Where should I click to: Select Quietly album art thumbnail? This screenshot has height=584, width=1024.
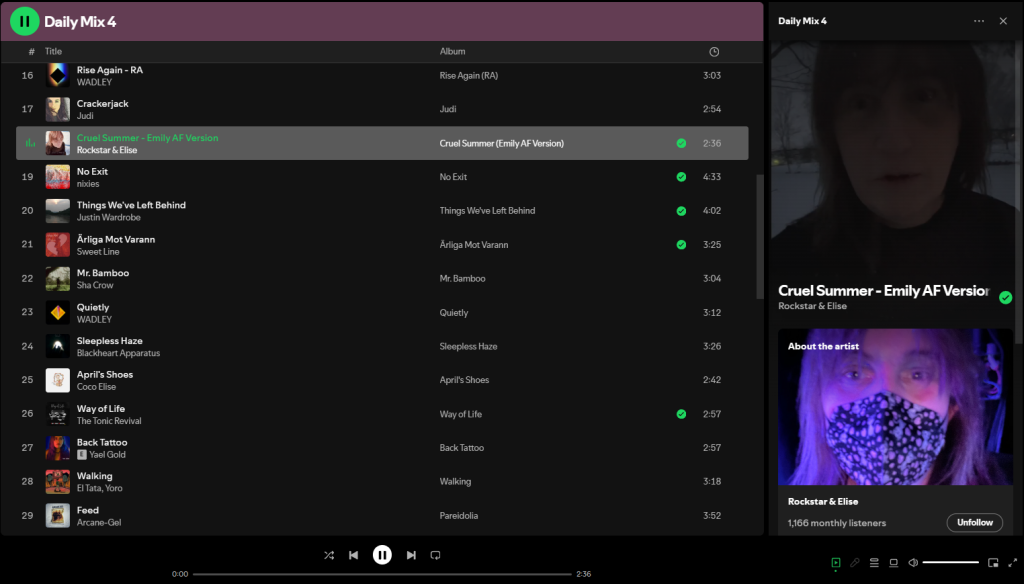[57, 312]
